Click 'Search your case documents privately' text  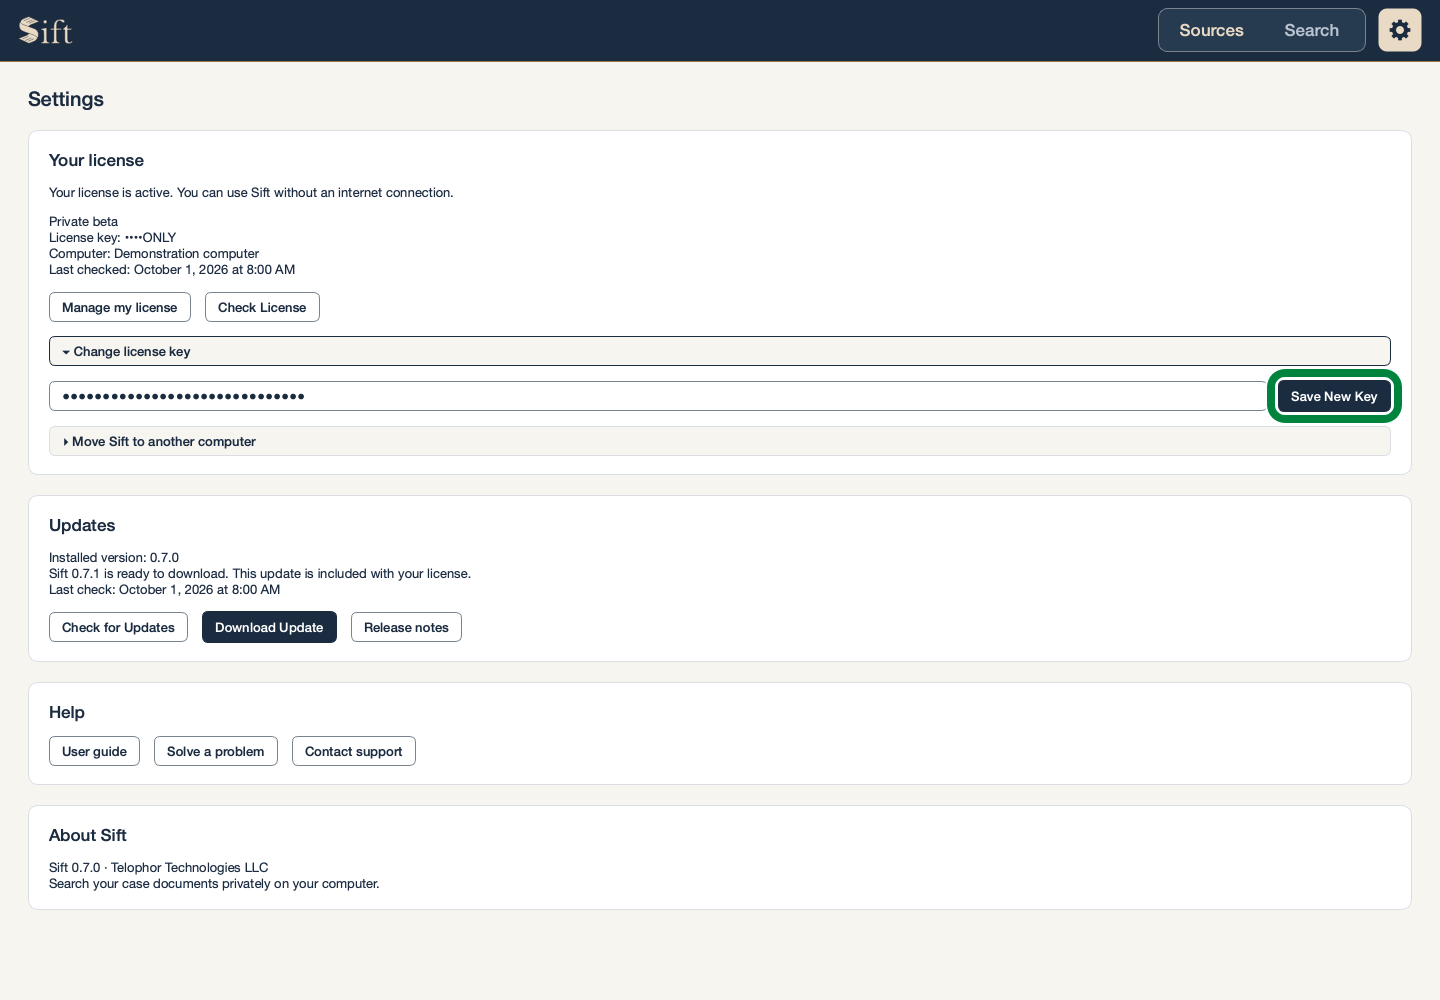(x=214, y=884)
